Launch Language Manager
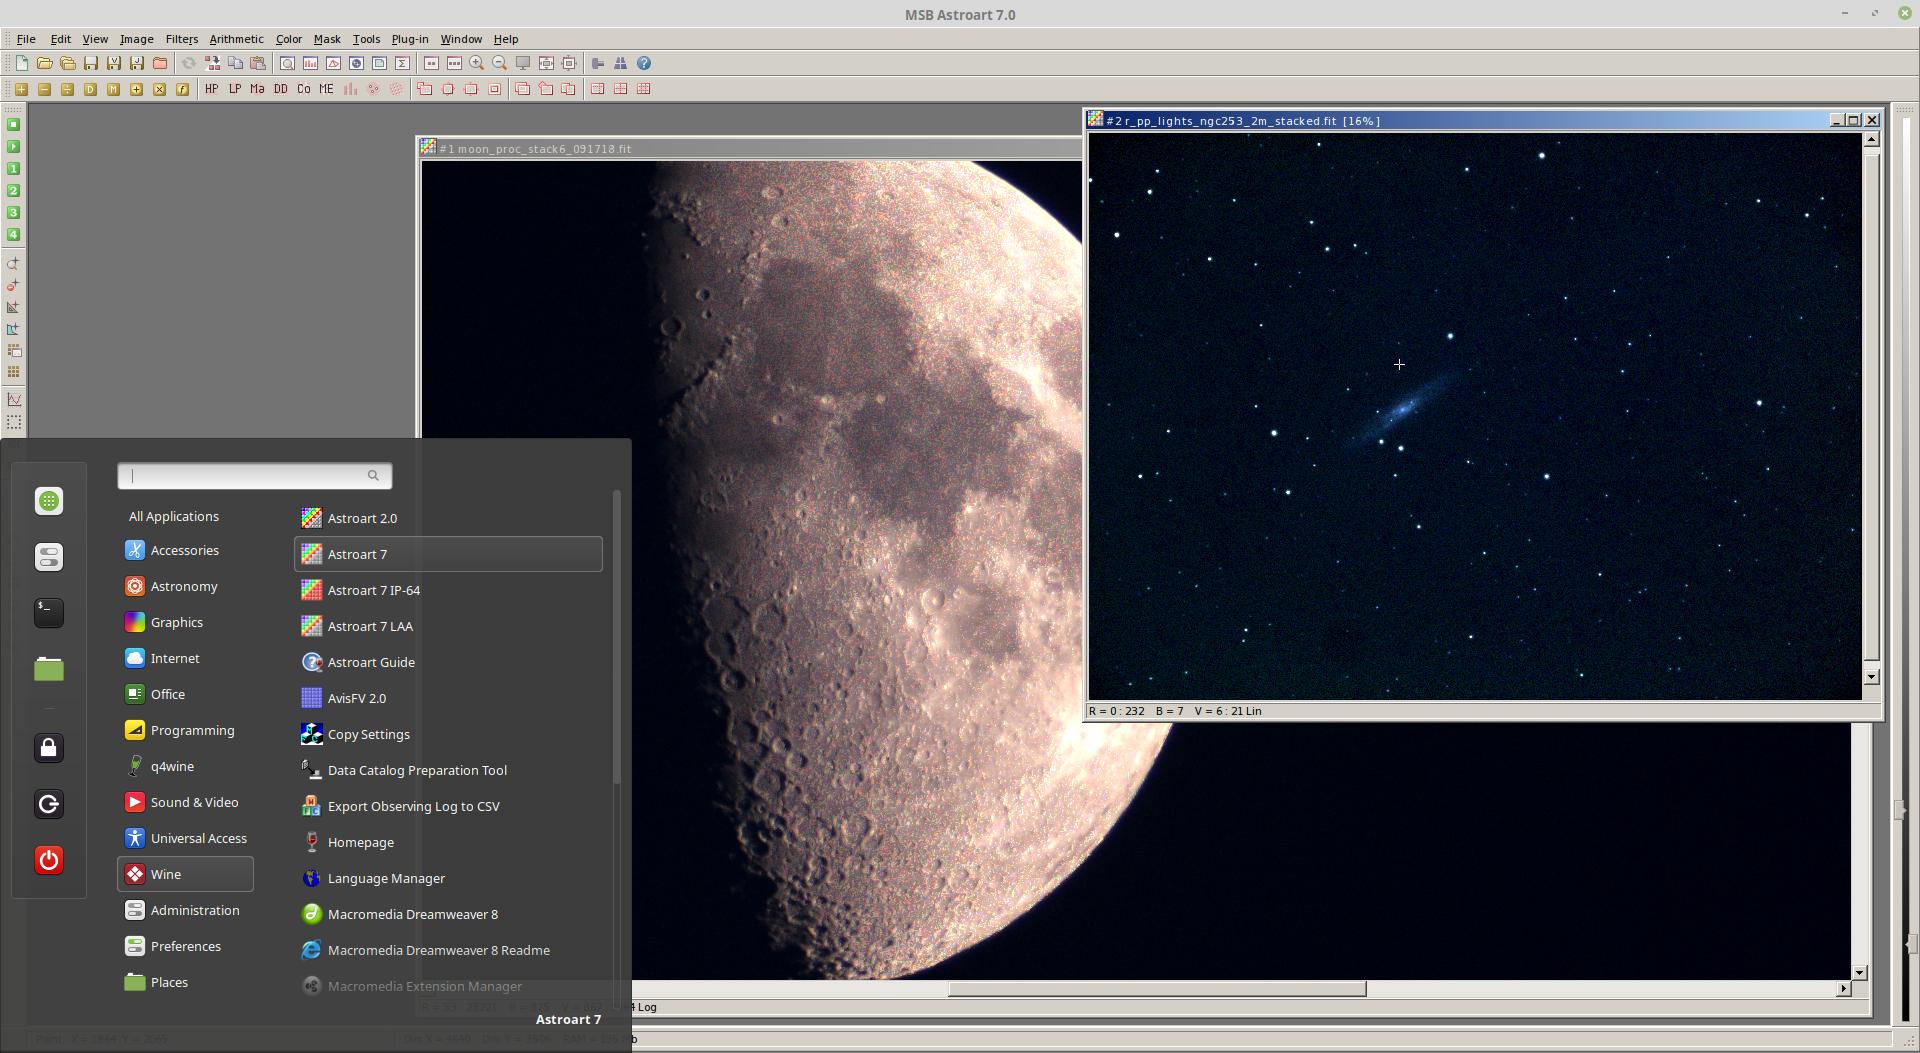1920x1053 pixels. coord(448,878)
